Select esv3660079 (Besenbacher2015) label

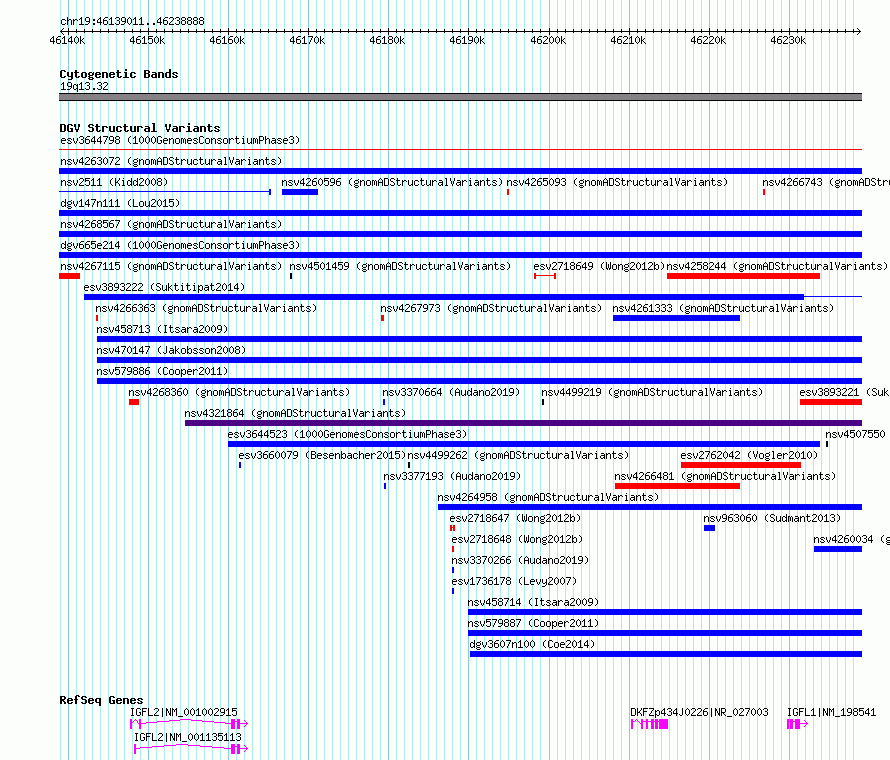[x=322, y=455]
